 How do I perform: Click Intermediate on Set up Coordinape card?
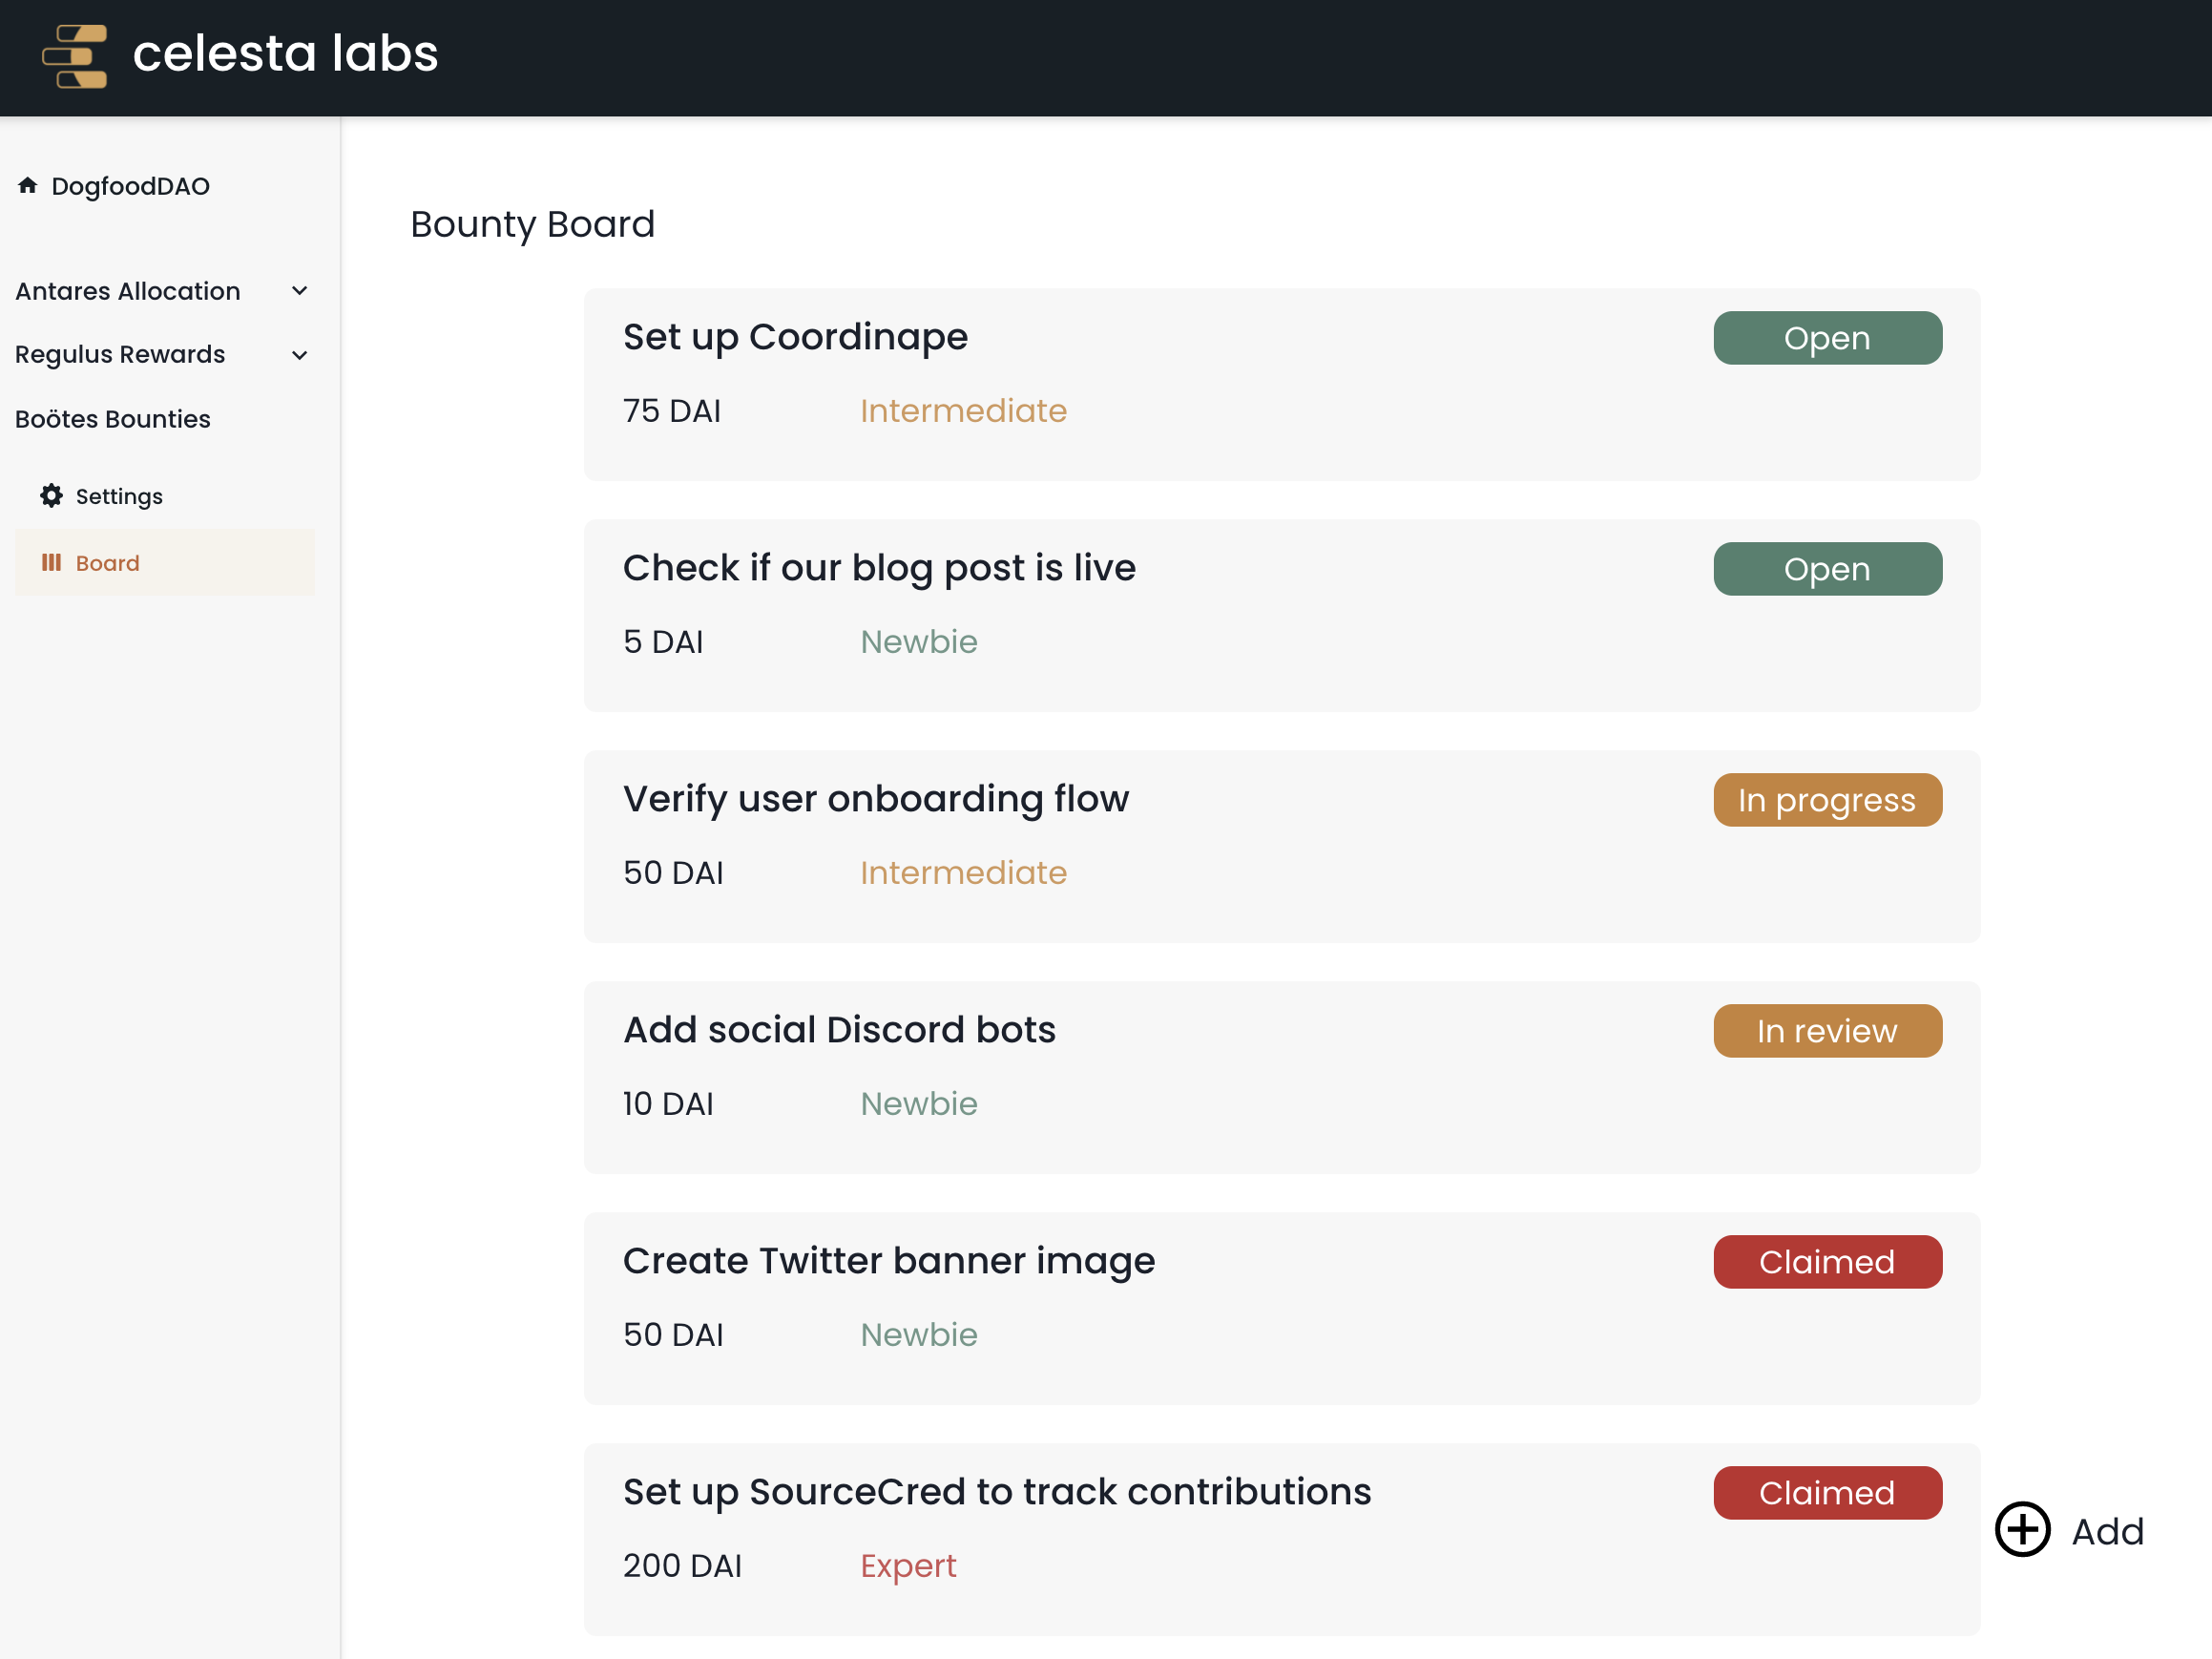click(963, 411)
